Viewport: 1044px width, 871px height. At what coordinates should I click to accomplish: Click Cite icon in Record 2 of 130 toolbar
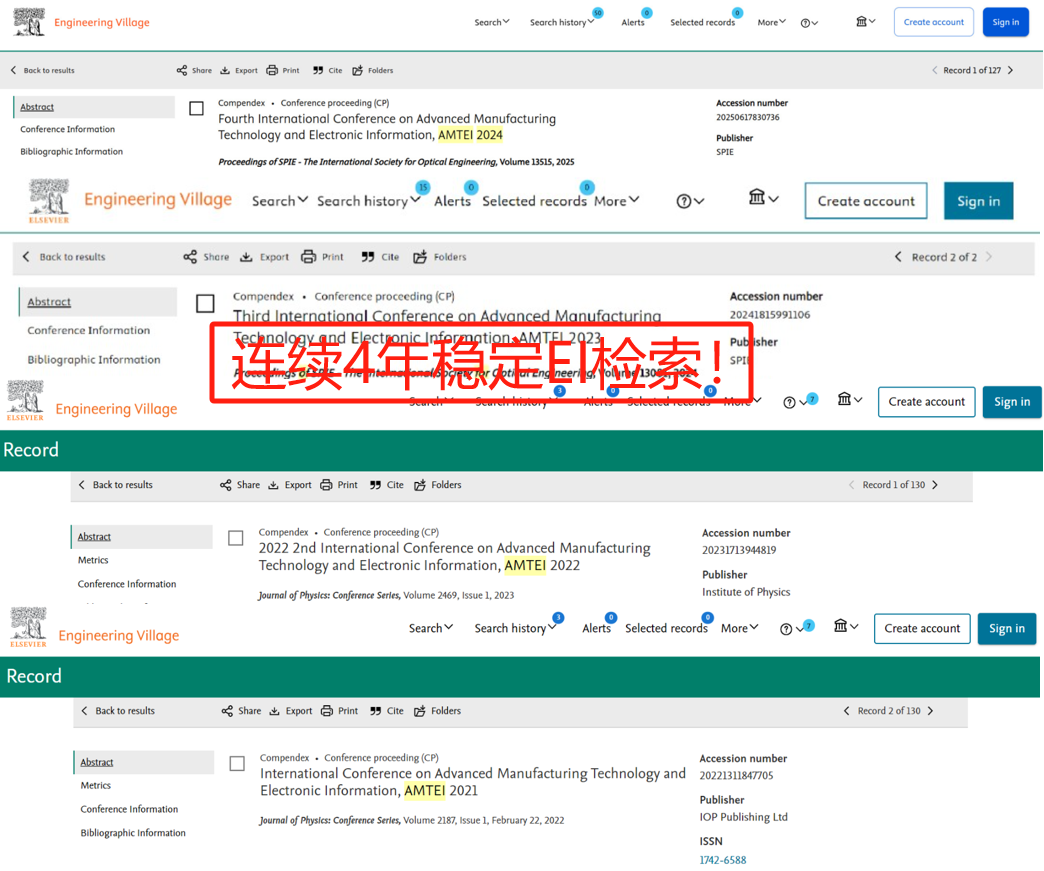click(376, 711)
